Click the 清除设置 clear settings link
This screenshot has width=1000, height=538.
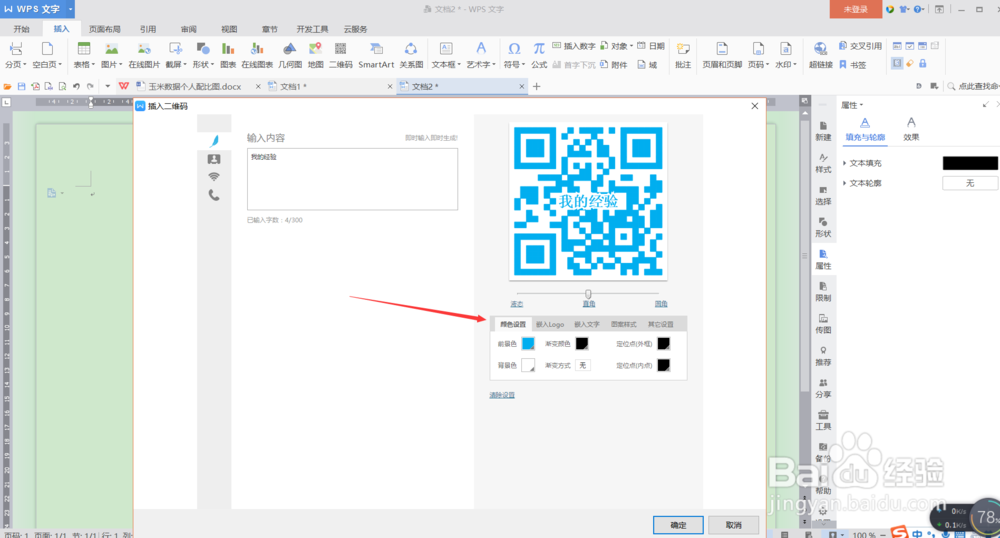point(502,395)
